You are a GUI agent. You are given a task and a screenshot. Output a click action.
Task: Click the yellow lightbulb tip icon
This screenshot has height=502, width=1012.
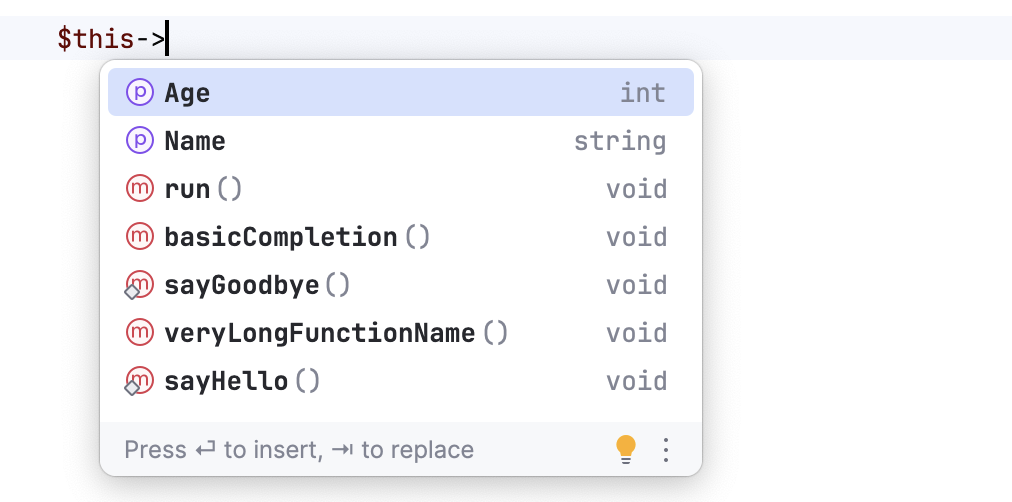(x=626, y=450)
